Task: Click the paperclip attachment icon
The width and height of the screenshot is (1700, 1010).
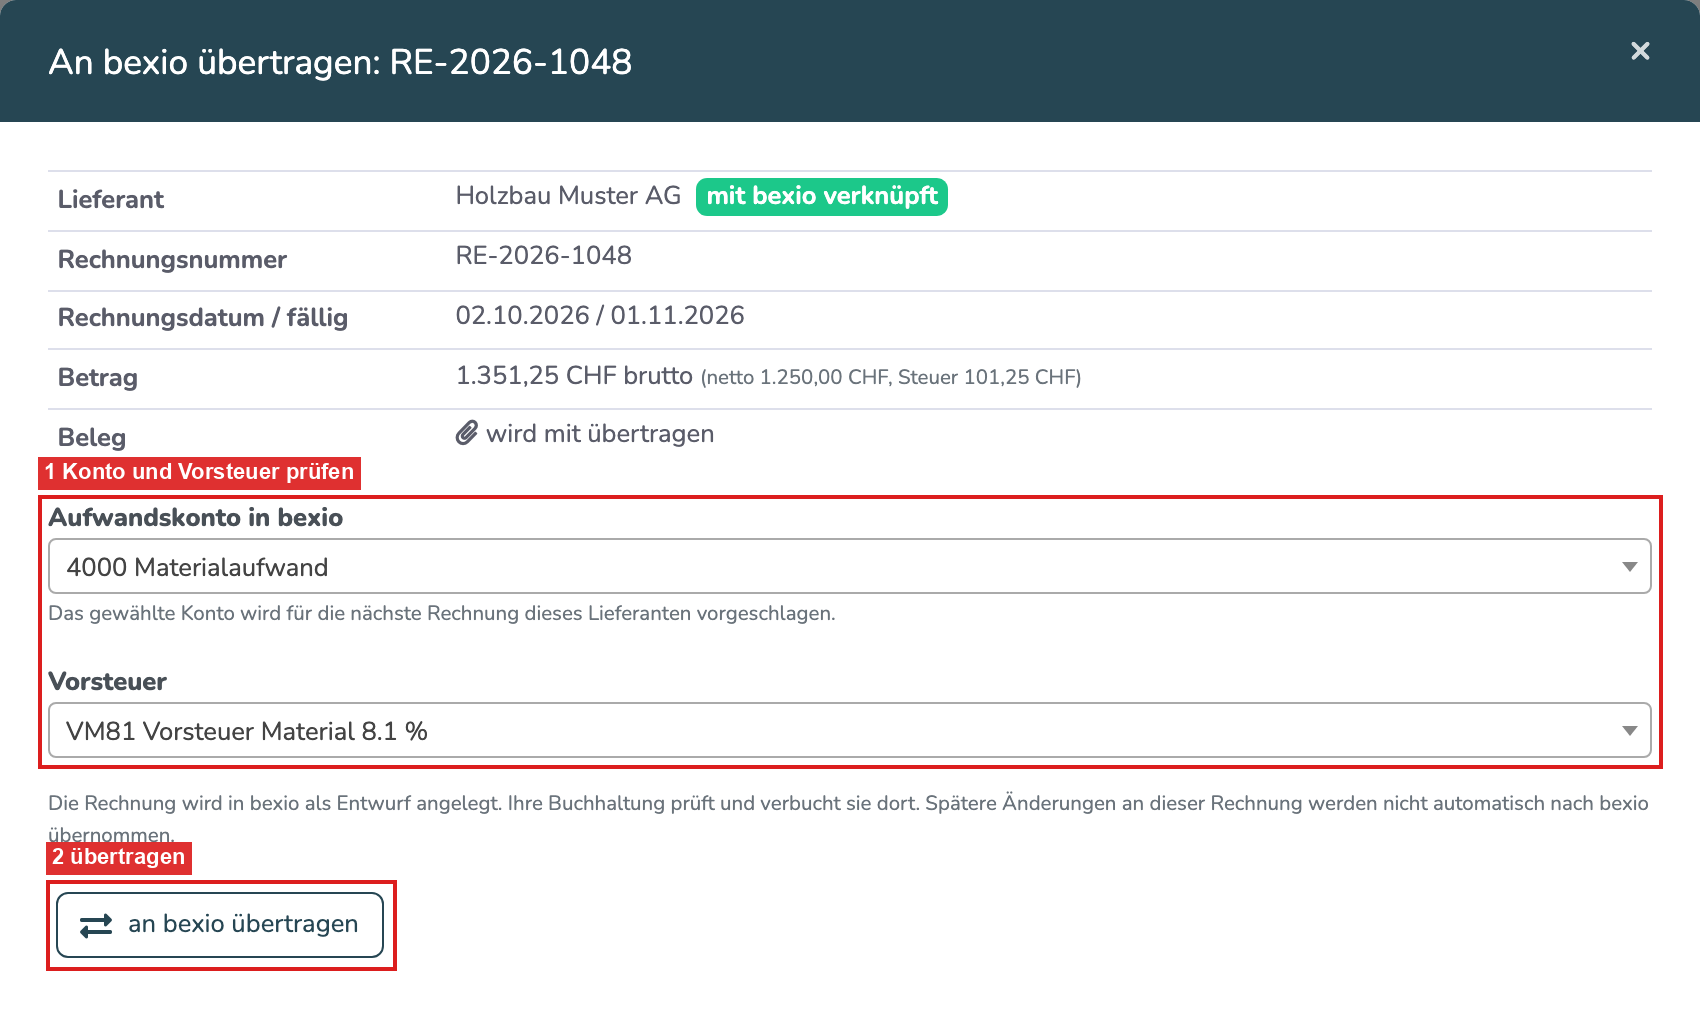Action: [467, 433]
